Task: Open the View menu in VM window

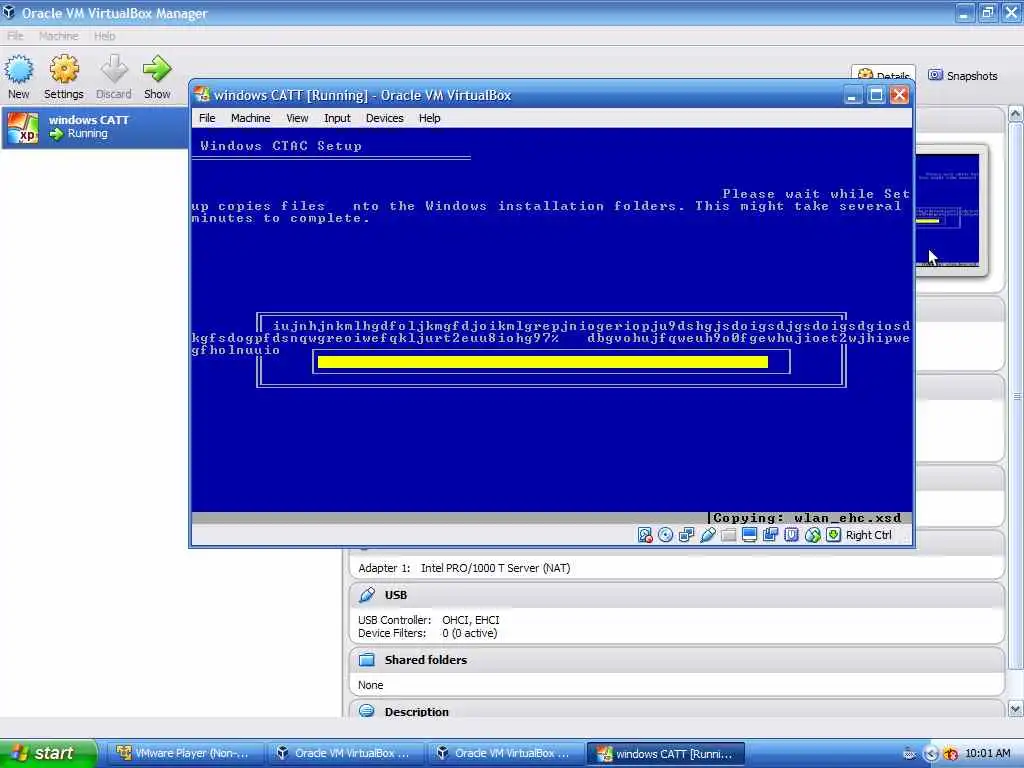Action: [297, 118]
